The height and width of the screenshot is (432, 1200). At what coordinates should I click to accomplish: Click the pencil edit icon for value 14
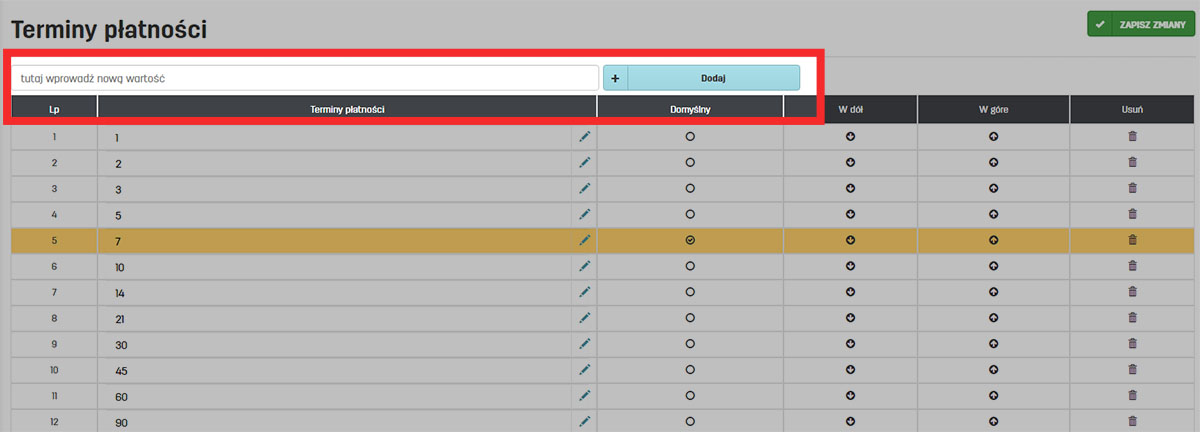click(x=584, y=292)
